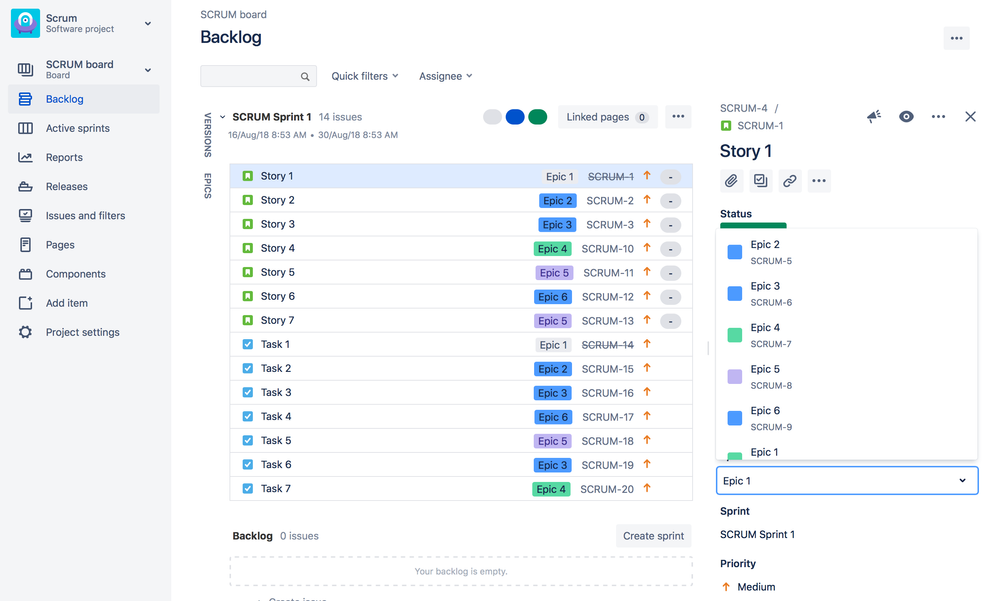Click the Epic 6 label on Story 6
Viewport: 999px width, 601px height.
[552, 297]
